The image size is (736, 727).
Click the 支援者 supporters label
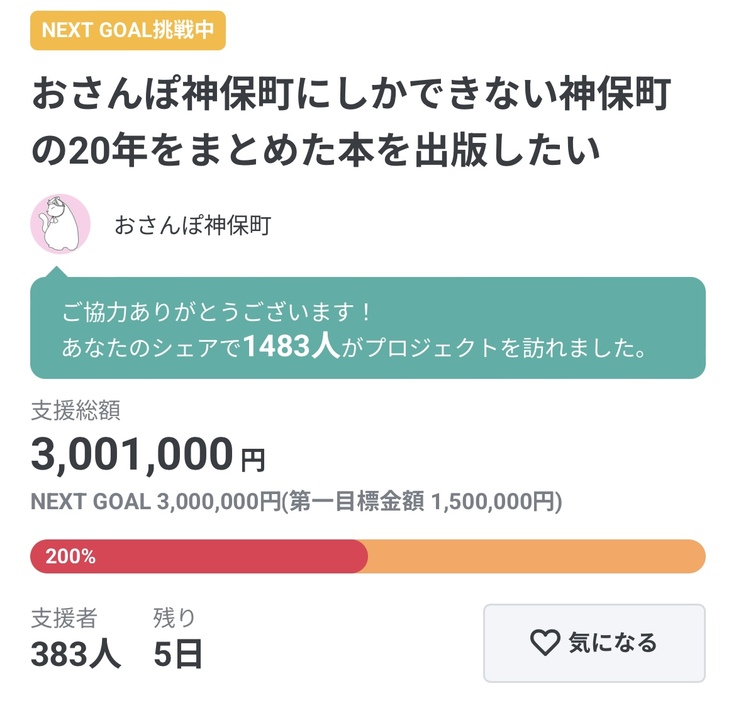(x=63, y=617)
